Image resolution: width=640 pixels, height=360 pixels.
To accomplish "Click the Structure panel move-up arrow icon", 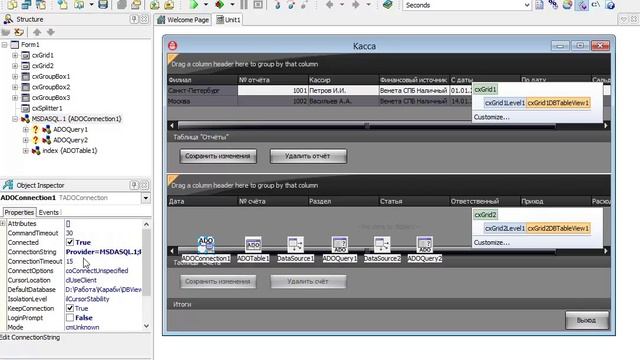I will (x=37, y=32).
